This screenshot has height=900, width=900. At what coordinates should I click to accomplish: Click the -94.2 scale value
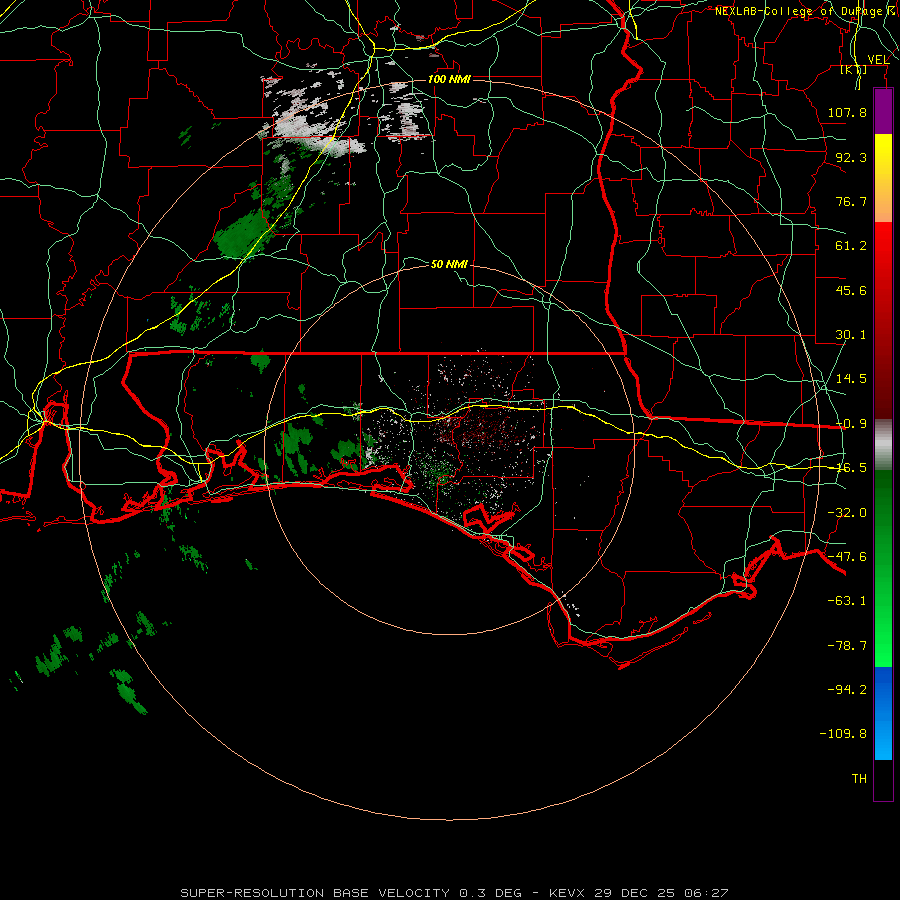[847, 689]
